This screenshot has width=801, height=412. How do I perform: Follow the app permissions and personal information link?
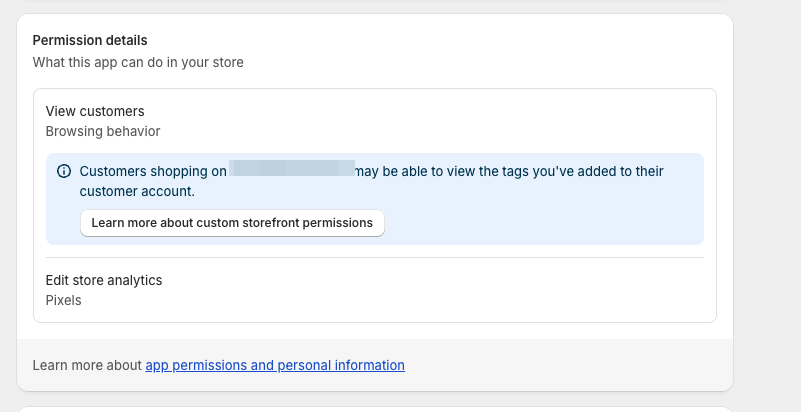click(x=275, y=365)
